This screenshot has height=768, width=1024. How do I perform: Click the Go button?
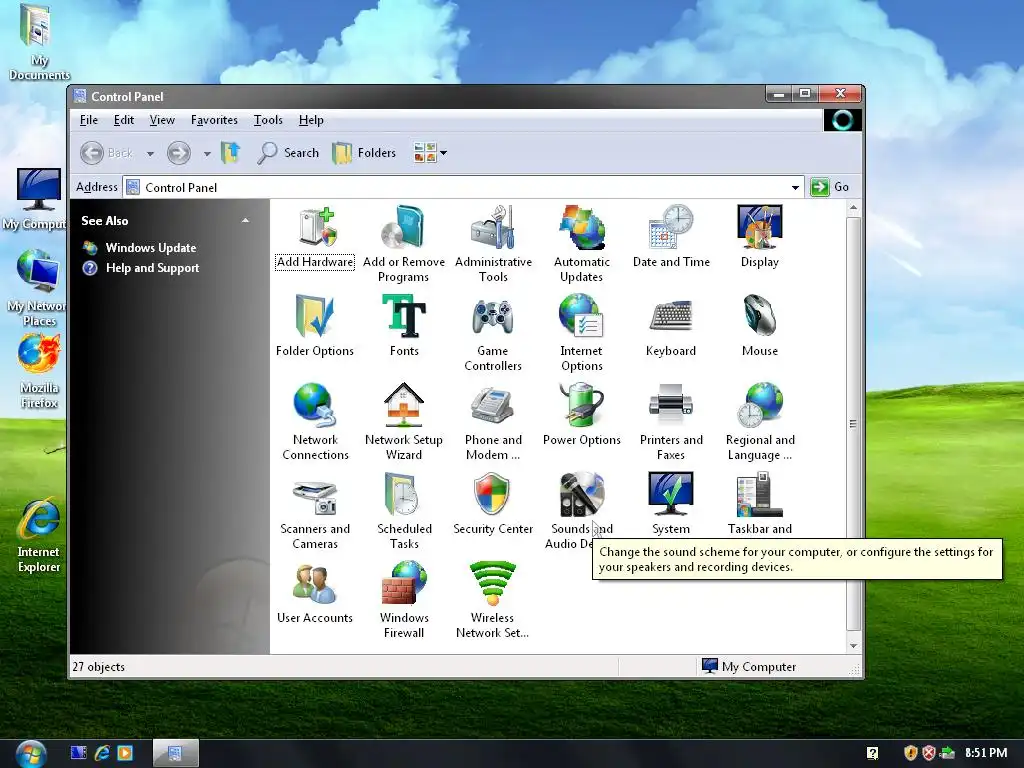[x=830, y=187]
